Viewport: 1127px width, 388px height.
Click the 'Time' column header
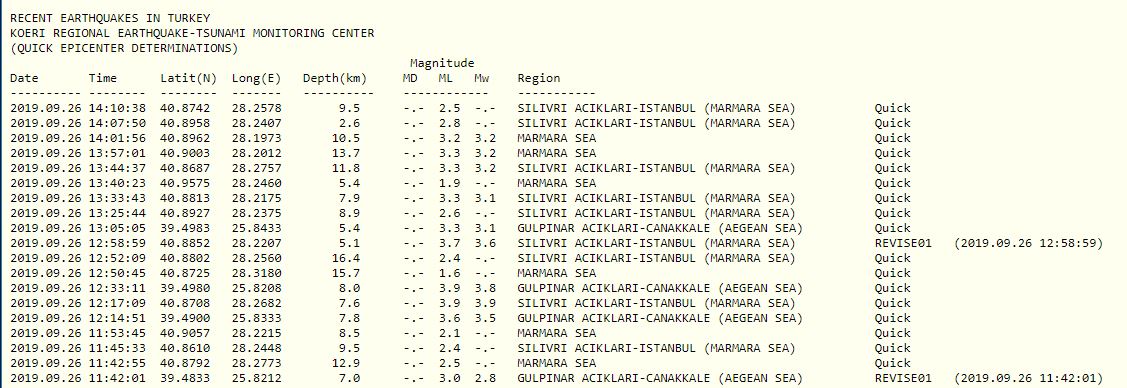pyautogui.click(x=103, y=78)
